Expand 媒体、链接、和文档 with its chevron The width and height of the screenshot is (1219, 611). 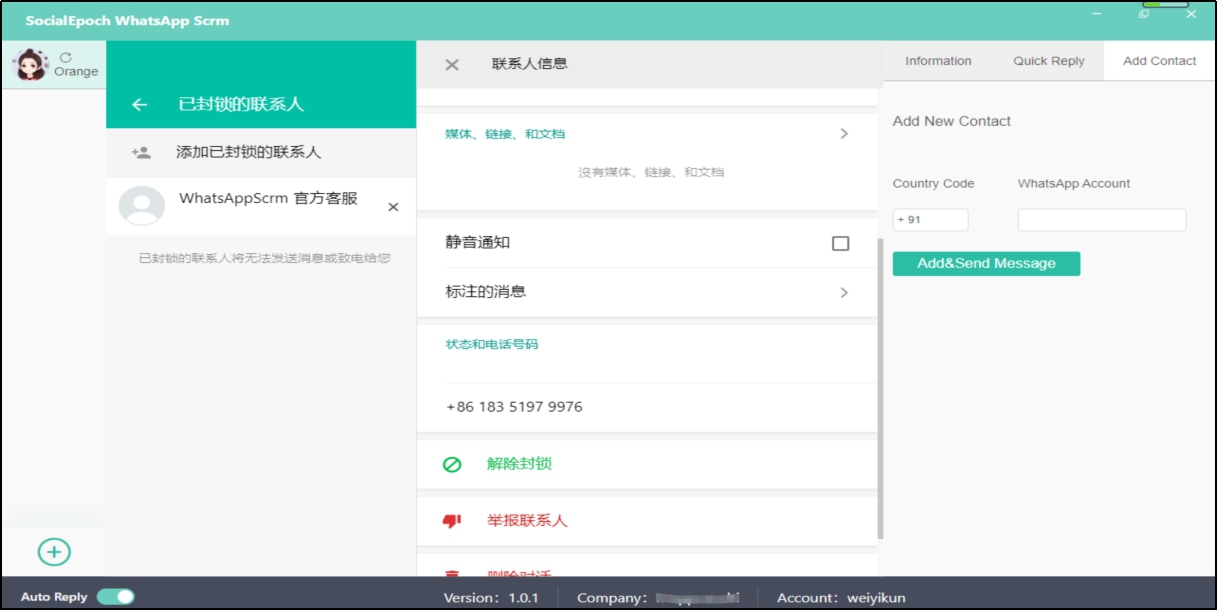(x=844, y=134)
